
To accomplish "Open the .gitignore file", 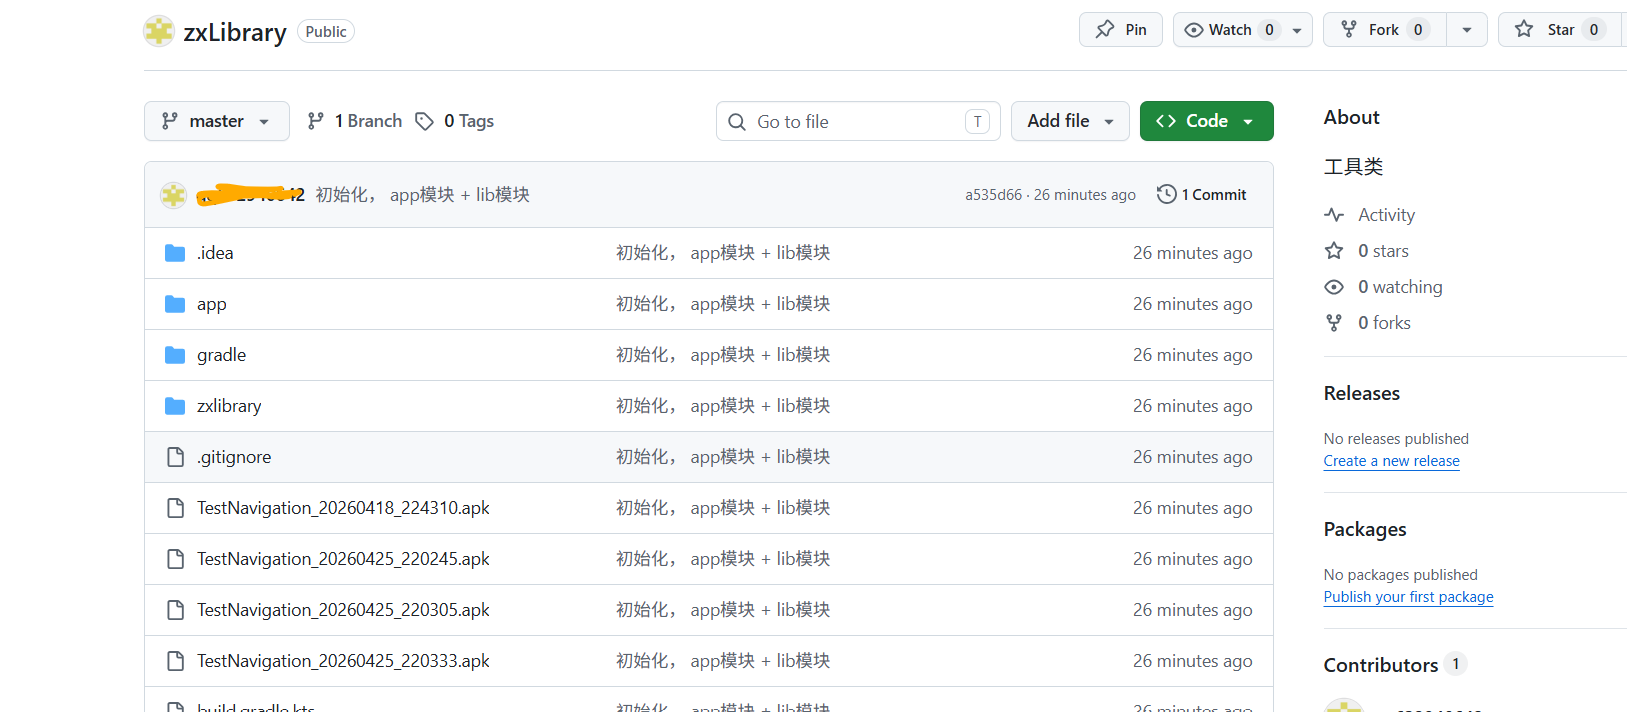I will [234, 457].
